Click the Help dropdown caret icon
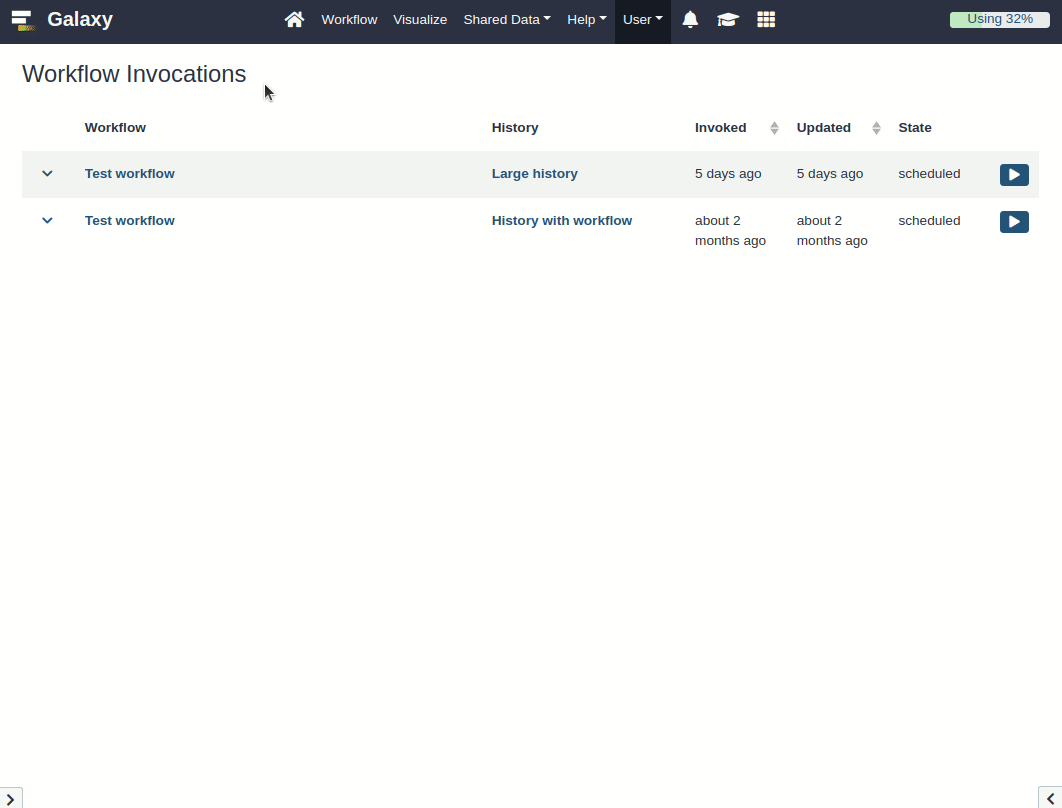 pos(605,19)
